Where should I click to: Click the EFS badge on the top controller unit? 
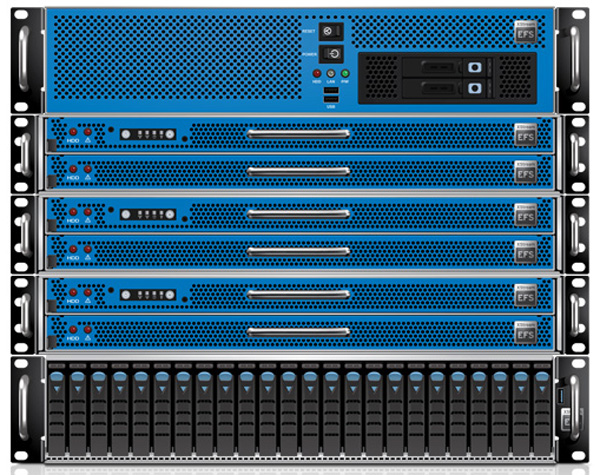tap(526, 31)
